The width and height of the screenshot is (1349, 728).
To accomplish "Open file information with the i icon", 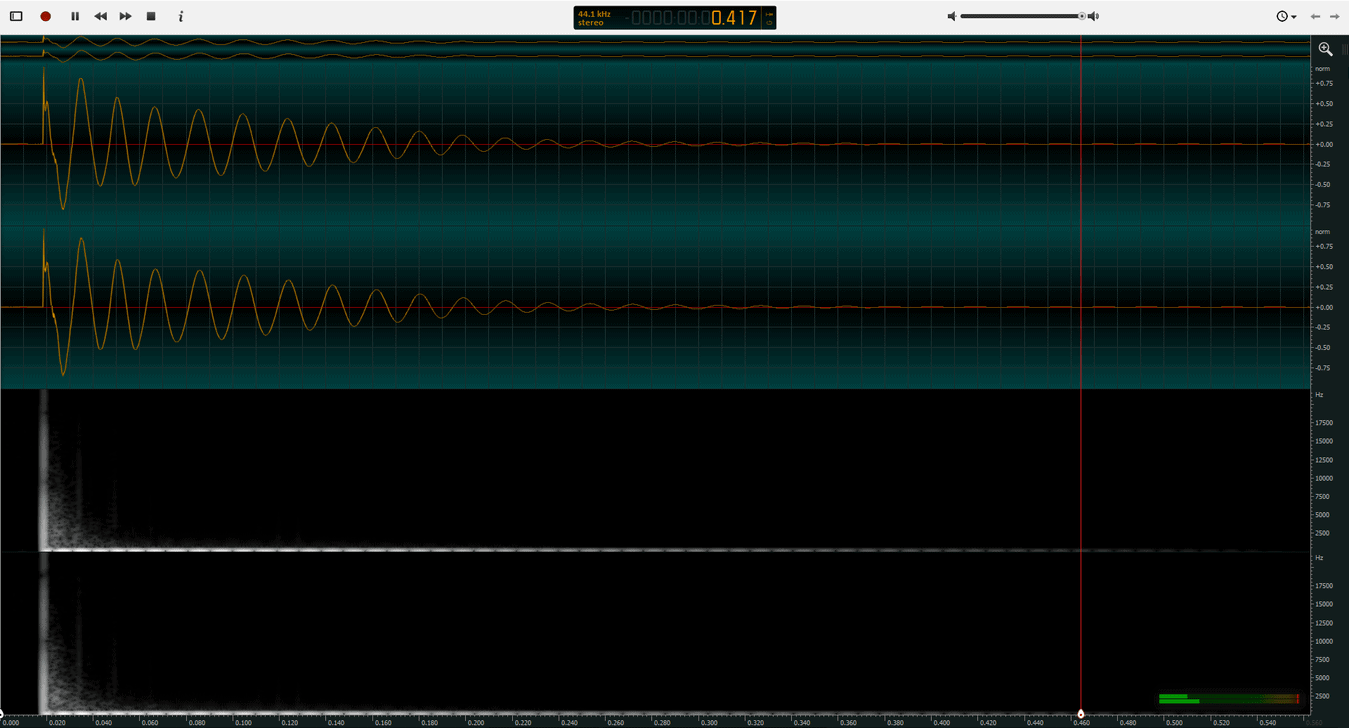I will point(181,16).
